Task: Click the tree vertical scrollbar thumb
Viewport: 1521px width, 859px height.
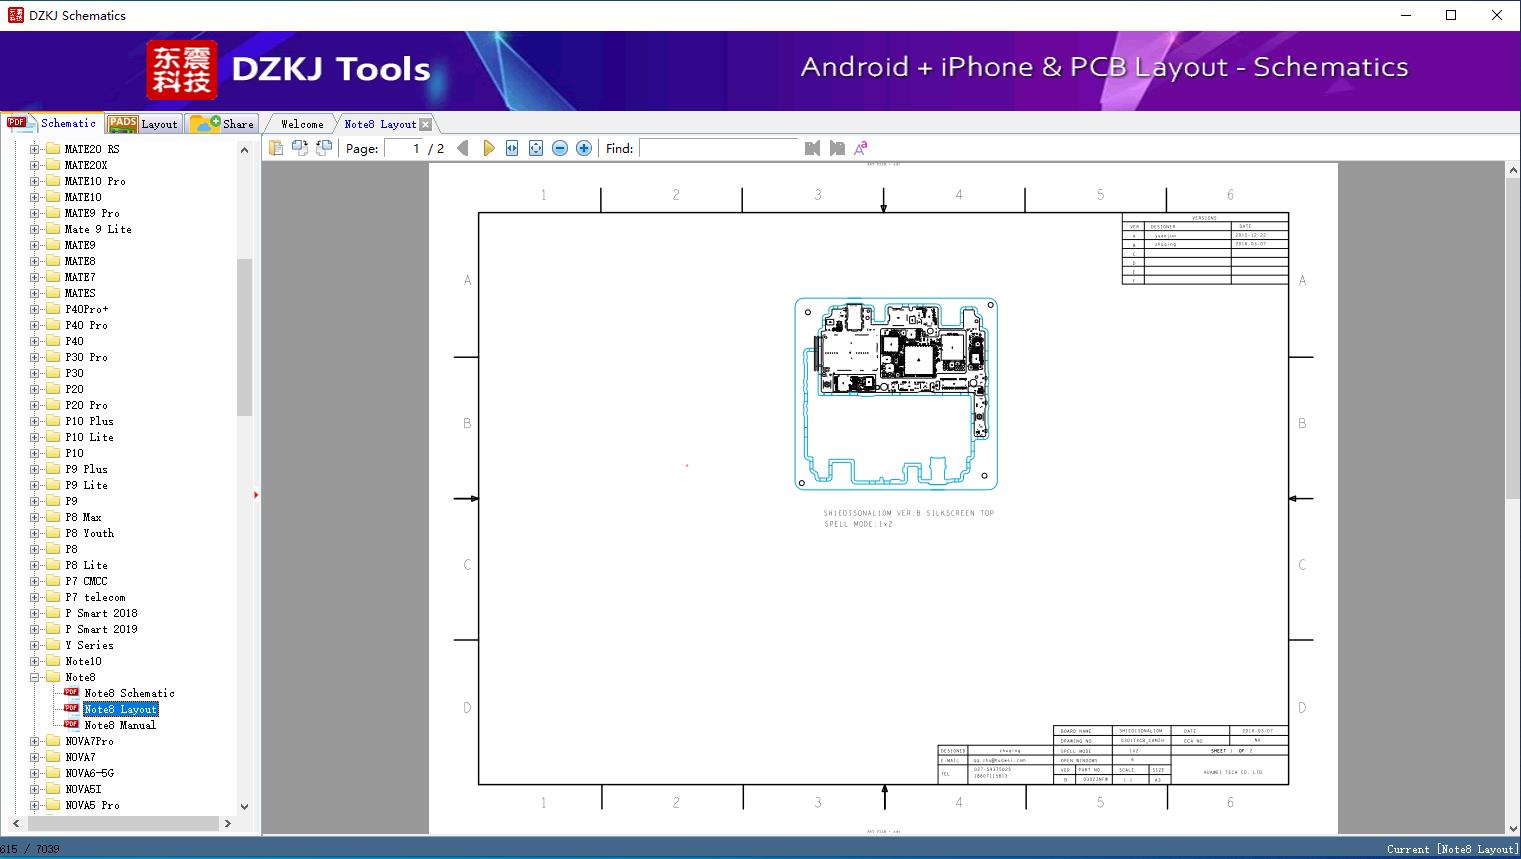Action: [x=244, y=337]
